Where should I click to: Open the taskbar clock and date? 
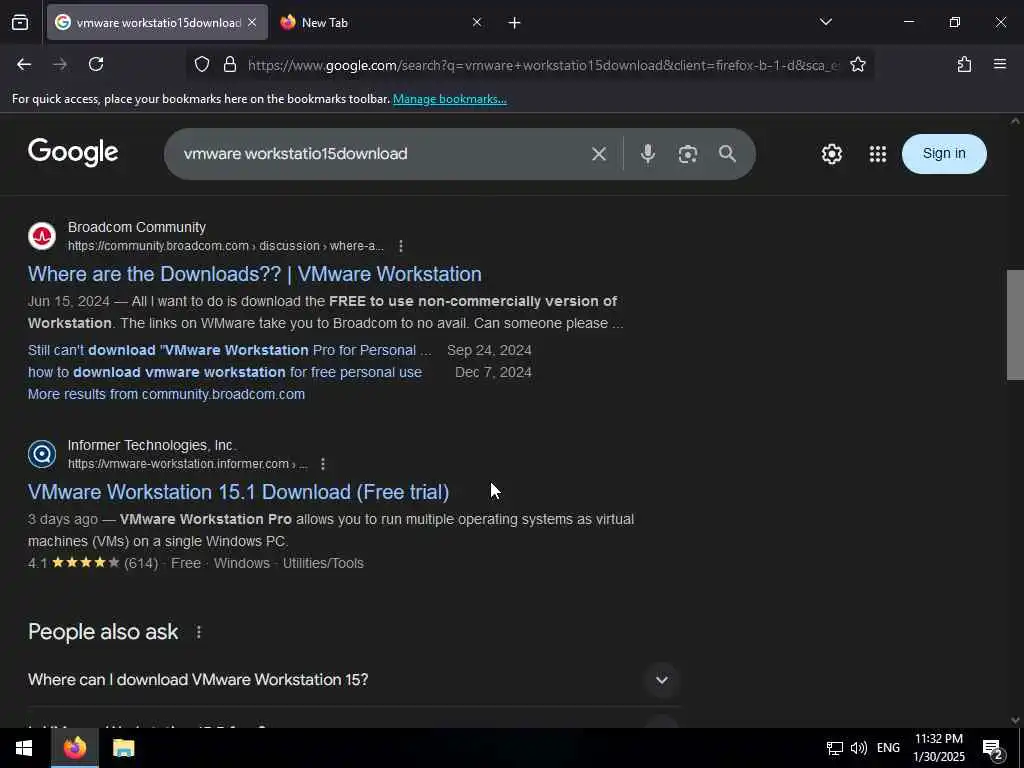tap(938, 748)
